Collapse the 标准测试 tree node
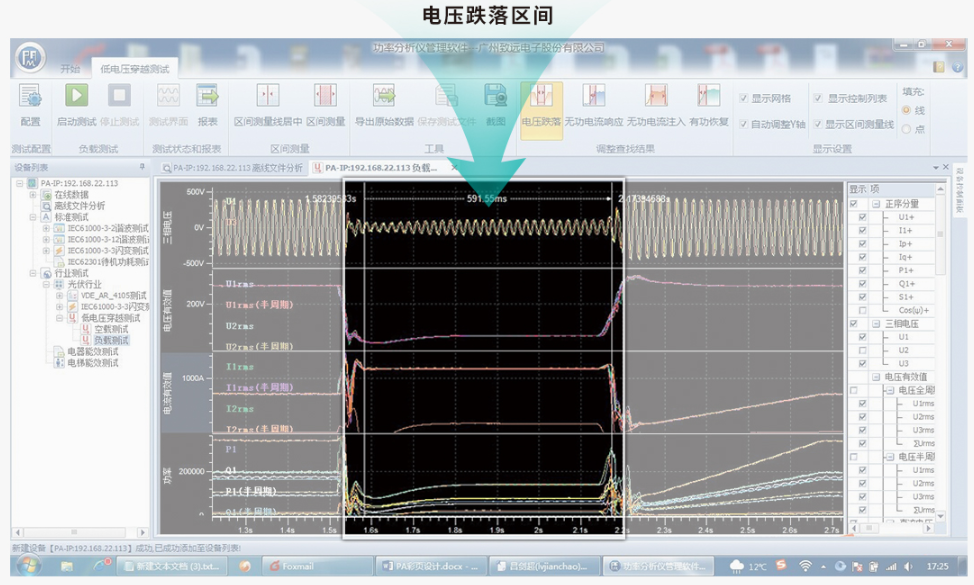This screenshot has width=974, height=585. (33, 217)
